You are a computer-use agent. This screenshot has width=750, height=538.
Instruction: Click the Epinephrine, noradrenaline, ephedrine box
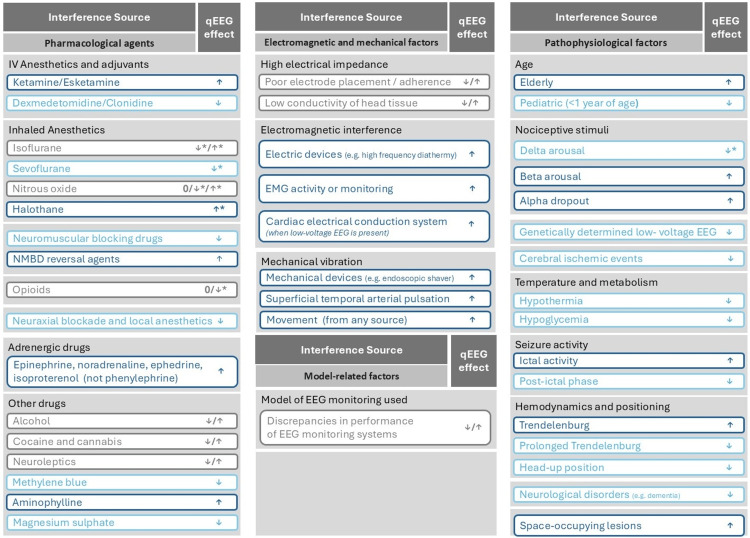122,371
